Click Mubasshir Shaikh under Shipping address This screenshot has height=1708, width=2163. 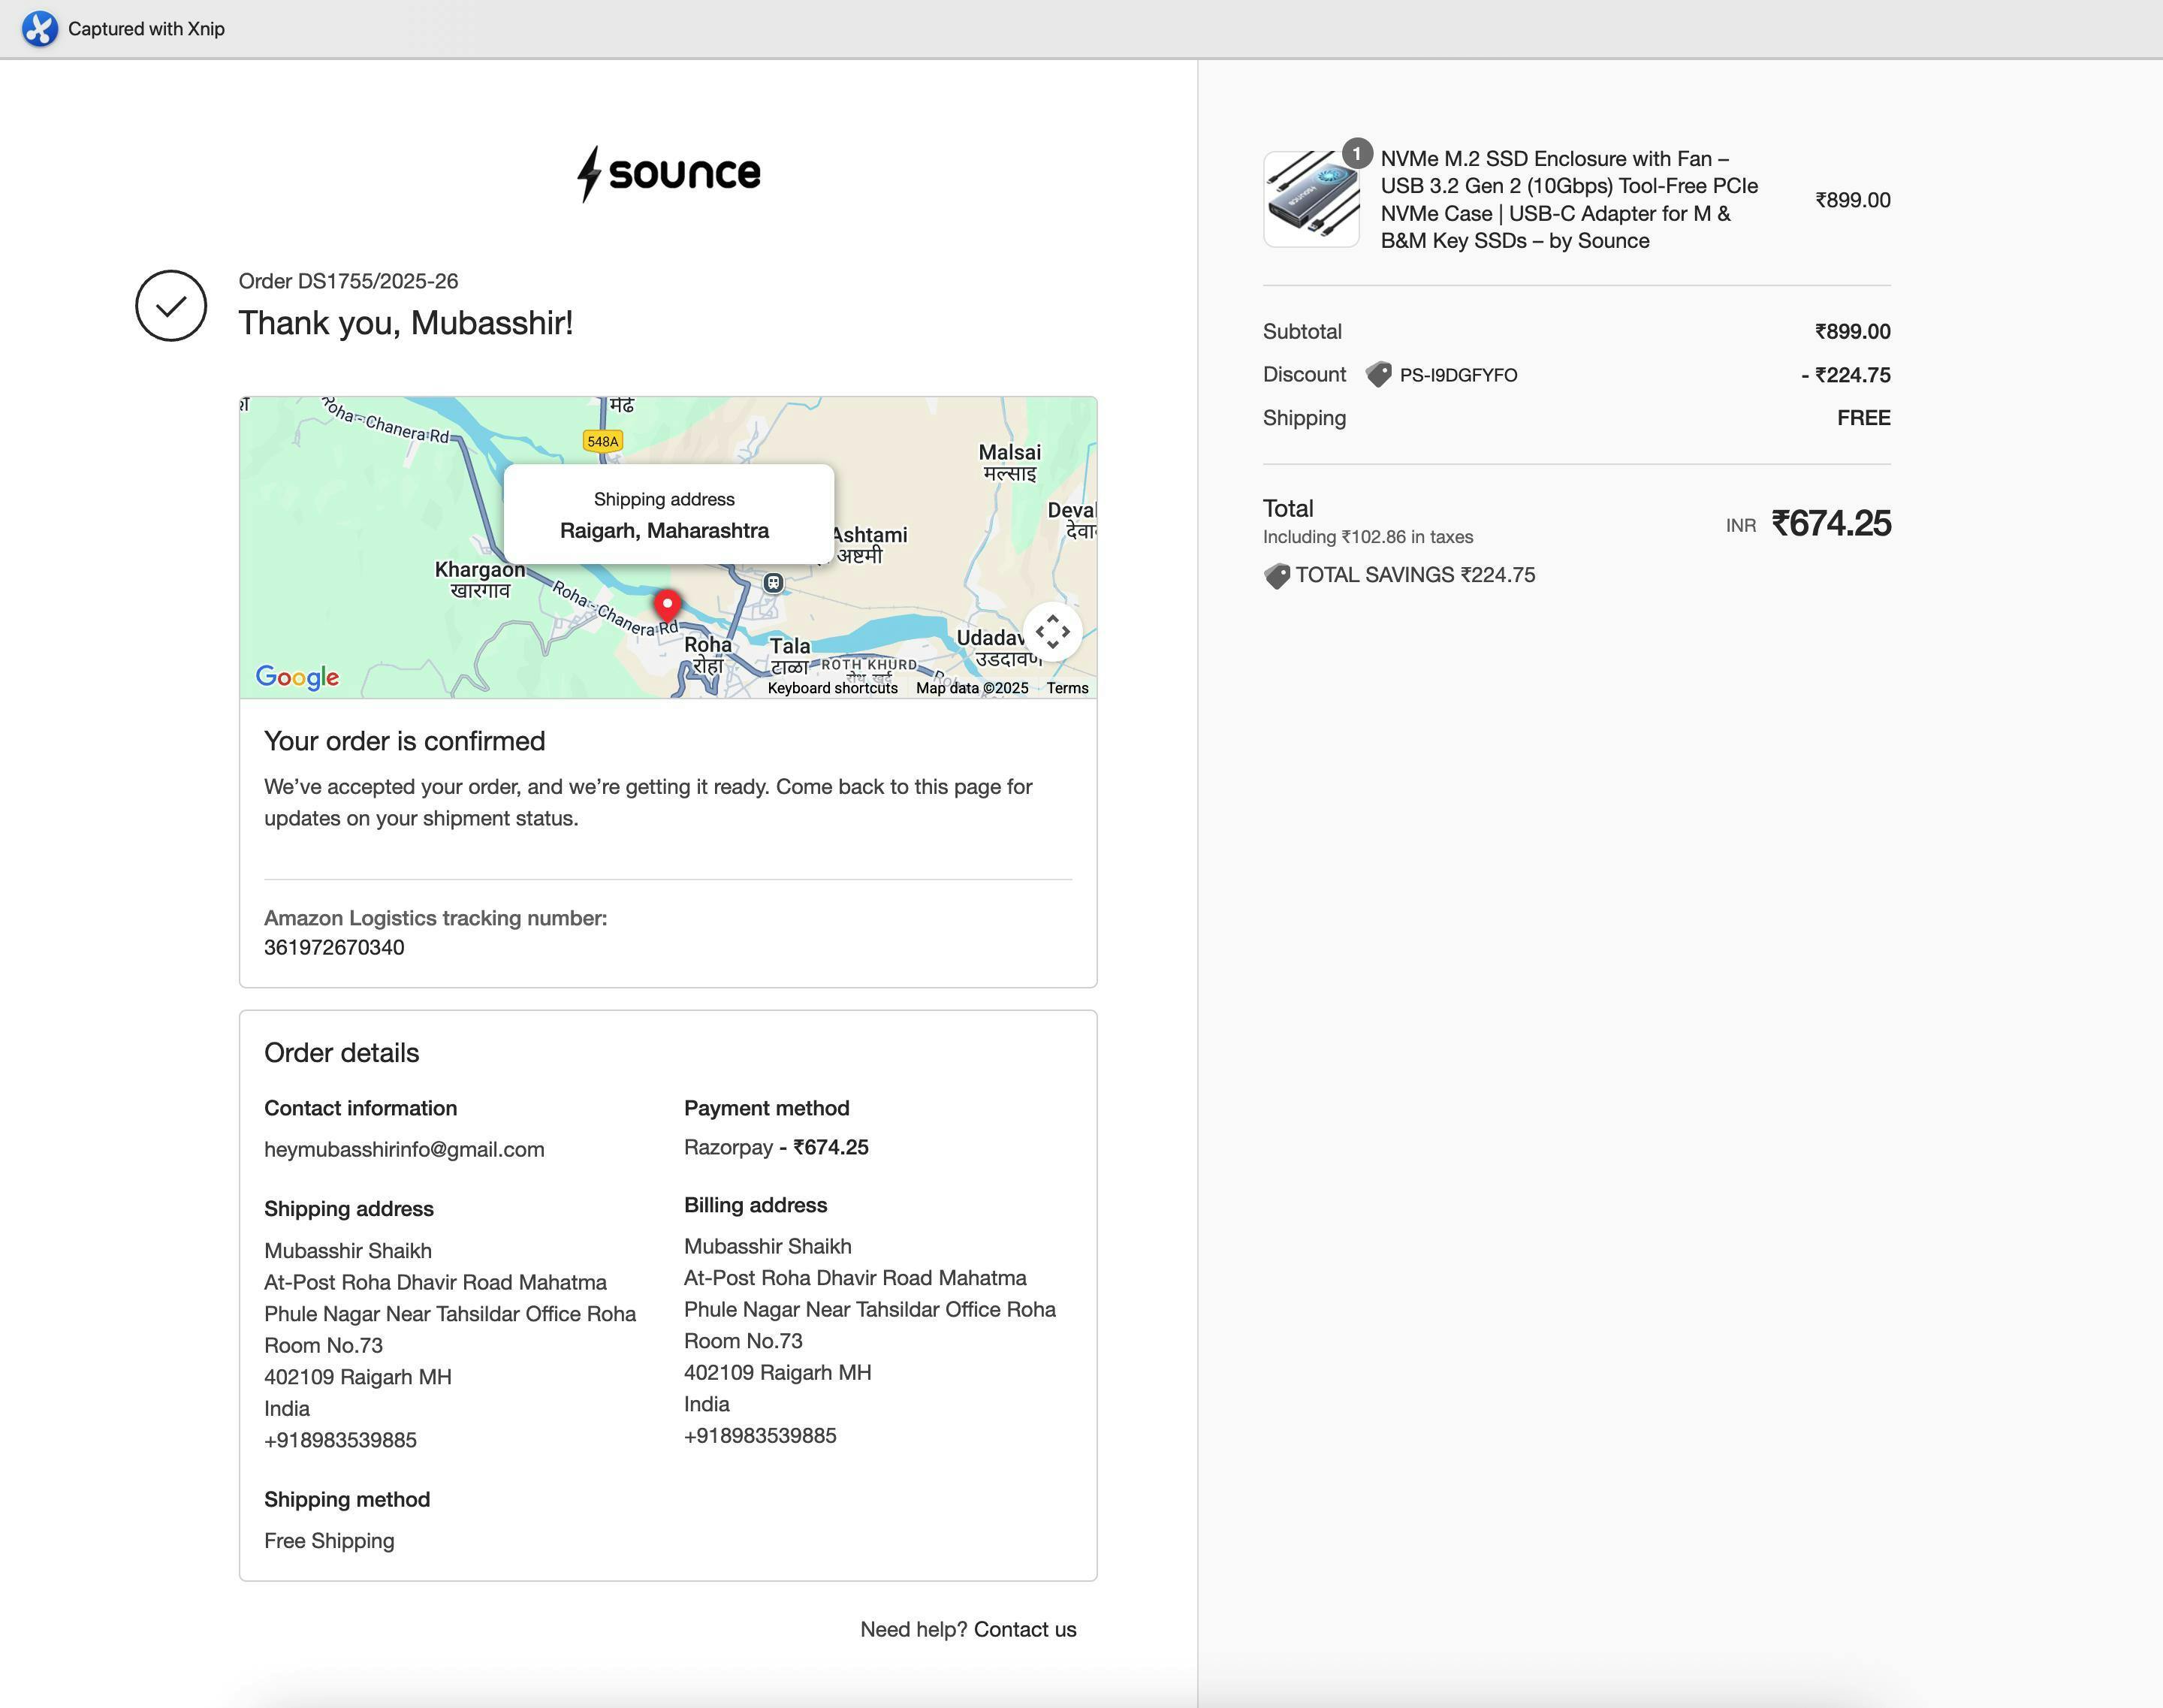point(348,1251)
